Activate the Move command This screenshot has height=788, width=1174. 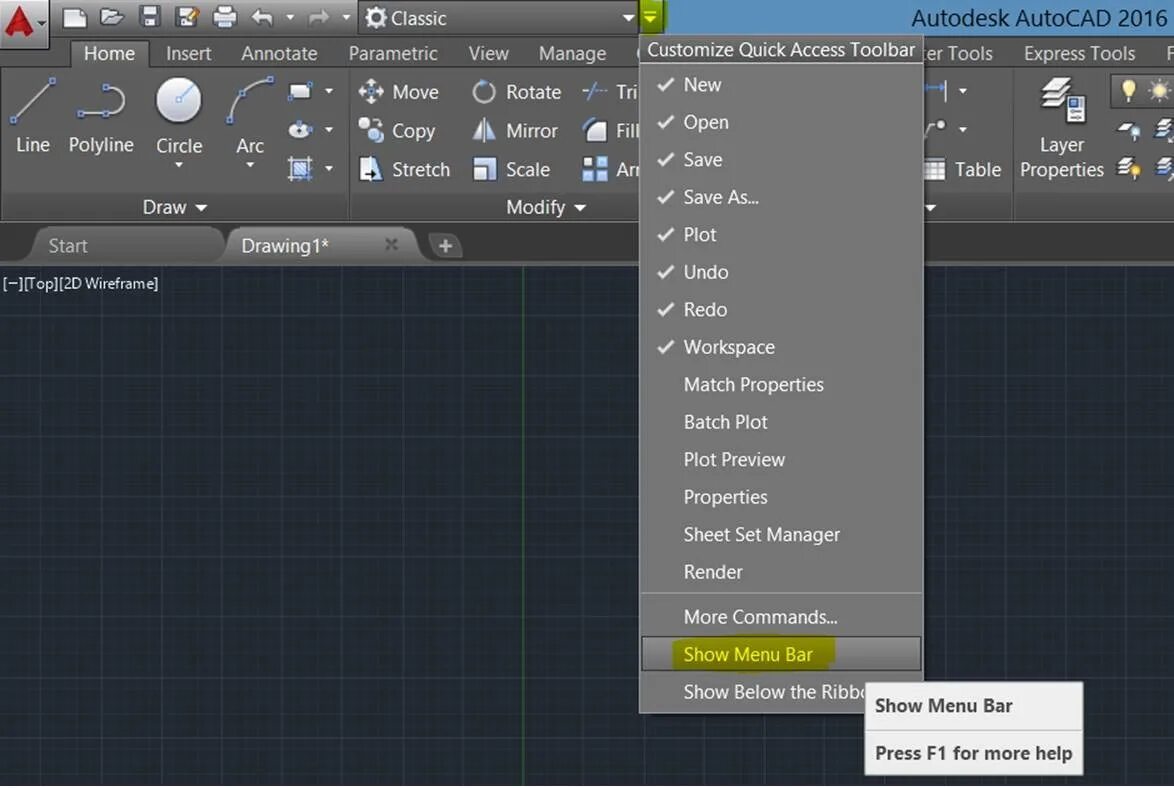pos(398,92)
